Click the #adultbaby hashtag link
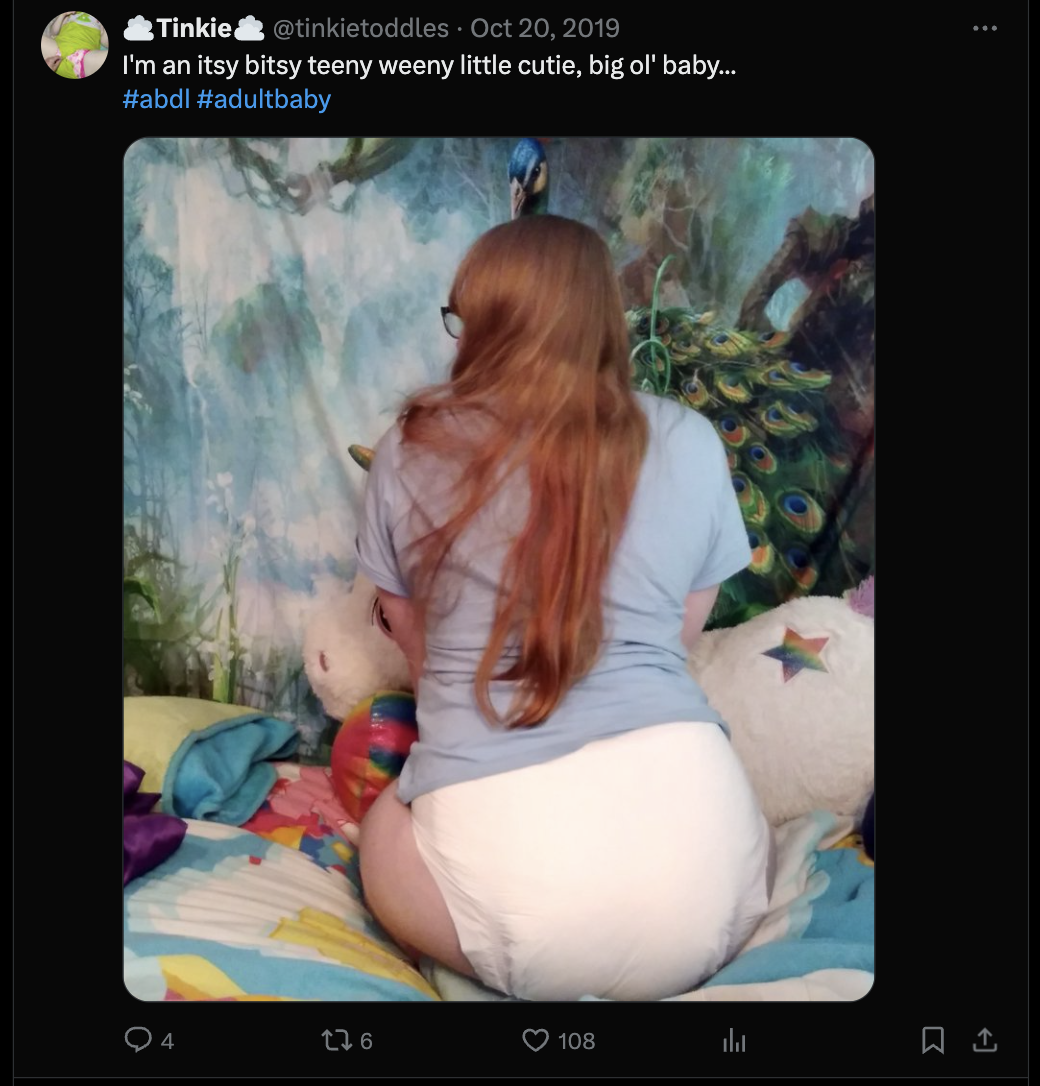Screen dimensions: 1040x1086 264,99
